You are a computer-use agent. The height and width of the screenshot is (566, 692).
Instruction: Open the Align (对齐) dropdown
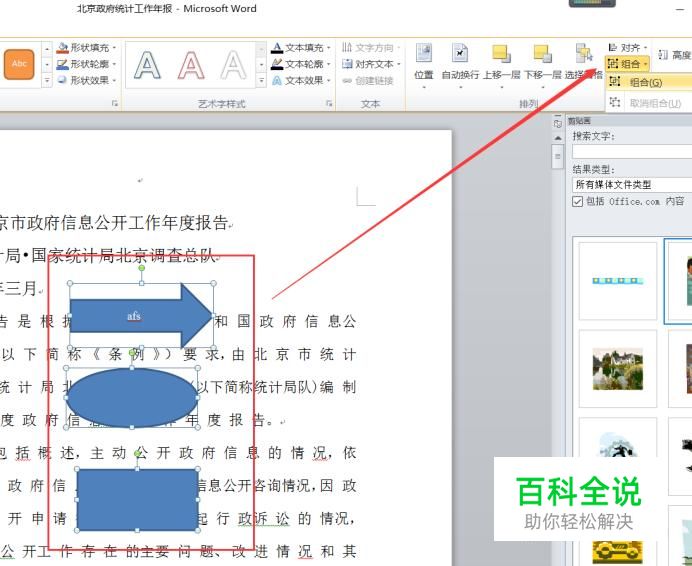[x=627, y=47]
